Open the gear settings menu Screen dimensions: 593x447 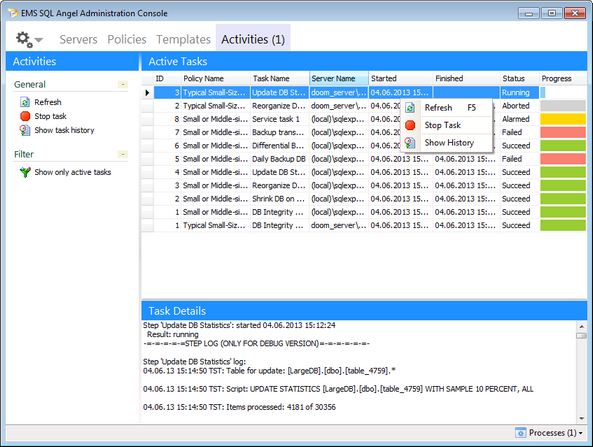point(23,39)
